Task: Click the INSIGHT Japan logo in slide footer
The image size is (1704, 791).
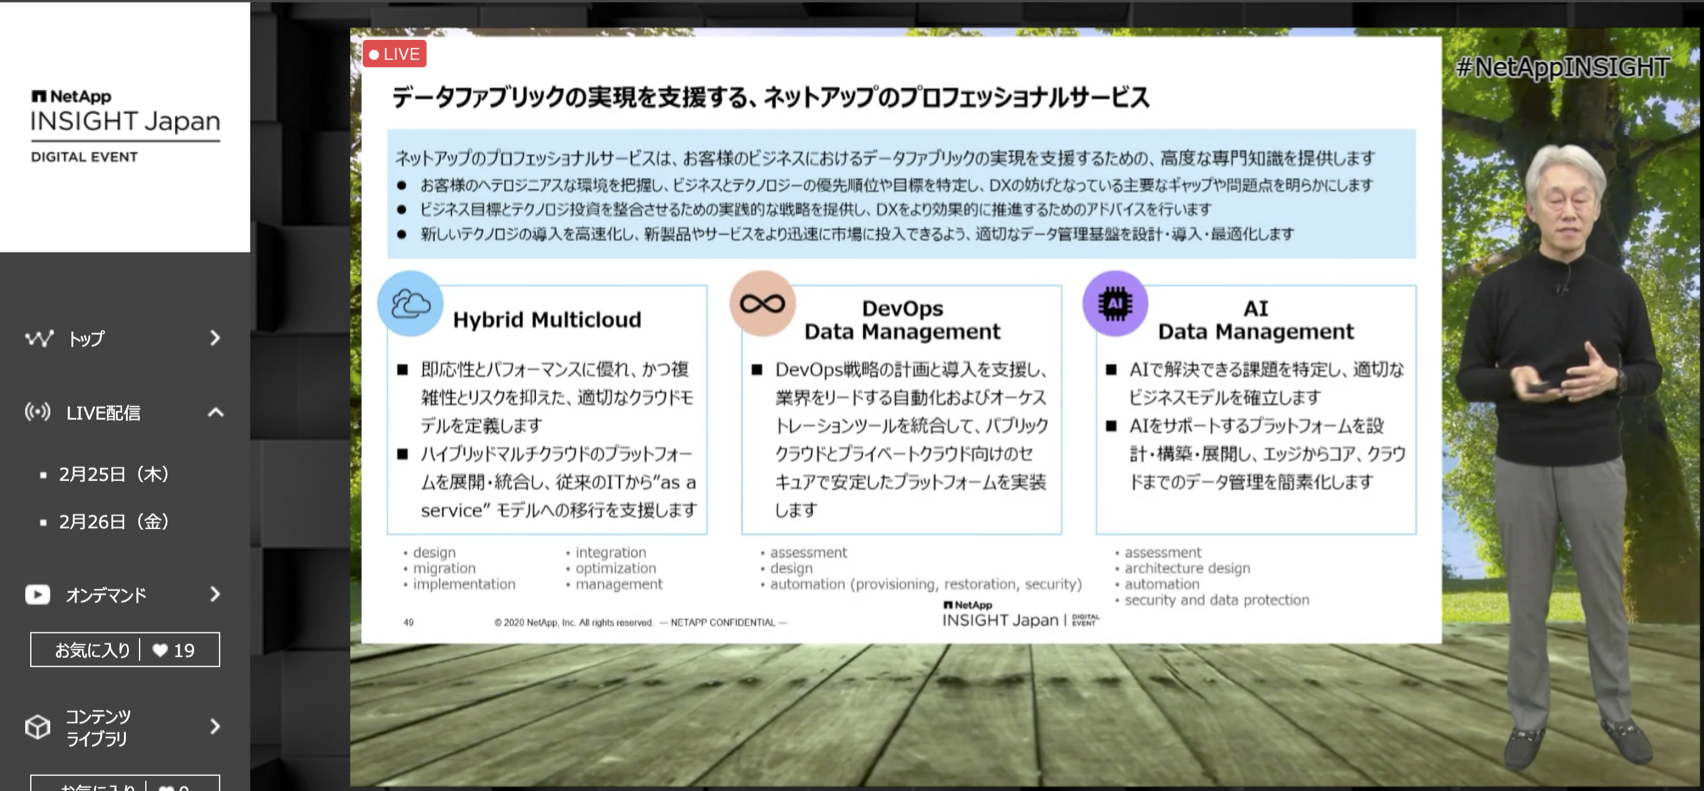Action: pyautogui.click(x=1020, y=614)
